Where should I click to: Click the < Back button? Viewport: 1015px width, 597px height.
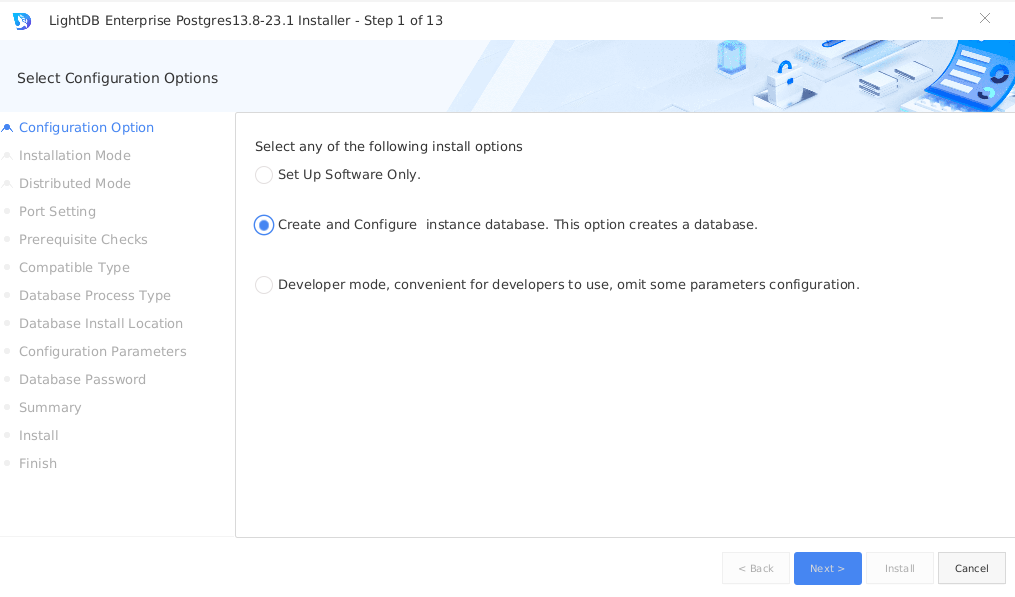click(x=756, y=568)
